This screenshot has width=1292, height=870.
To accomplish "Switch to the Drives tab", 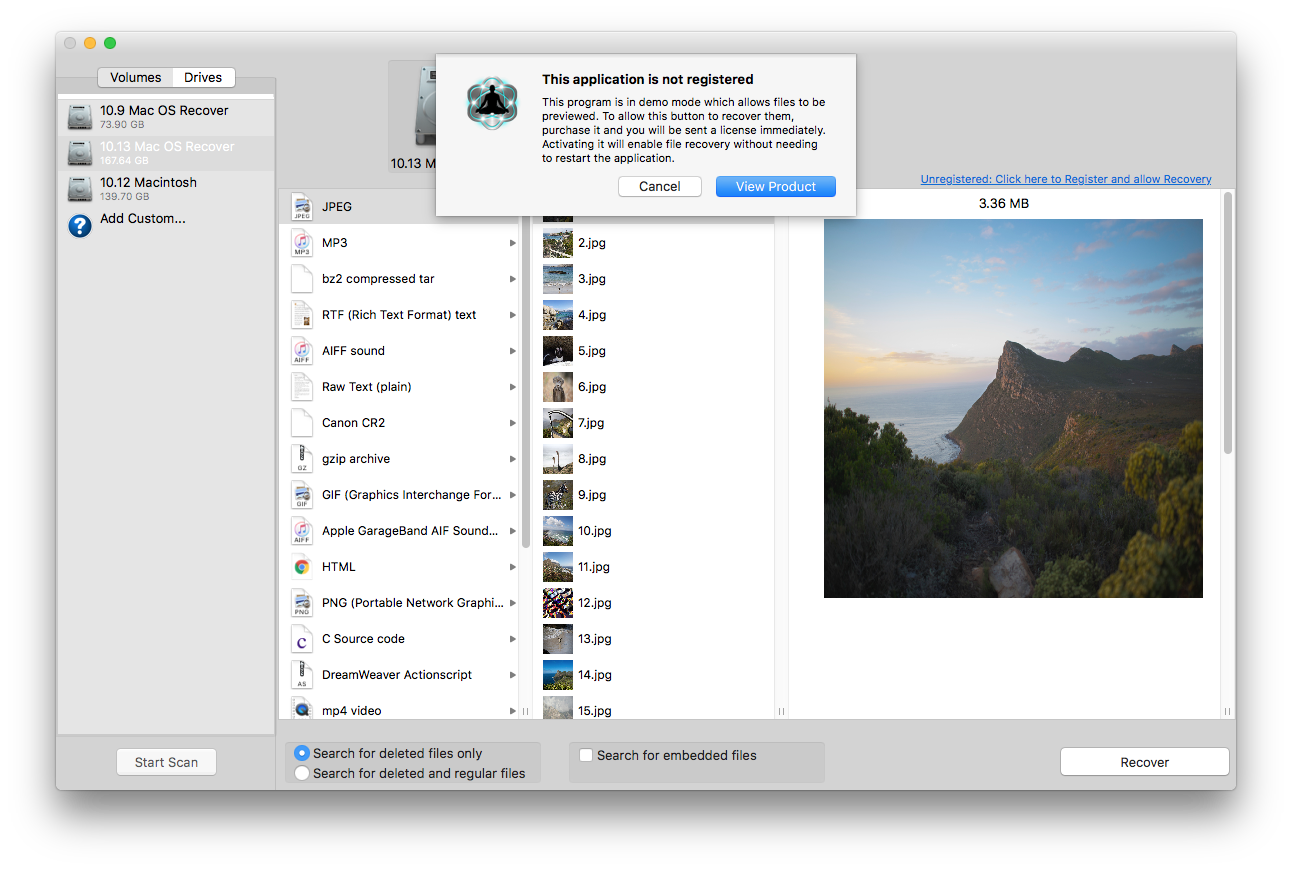I will [203, 77].
